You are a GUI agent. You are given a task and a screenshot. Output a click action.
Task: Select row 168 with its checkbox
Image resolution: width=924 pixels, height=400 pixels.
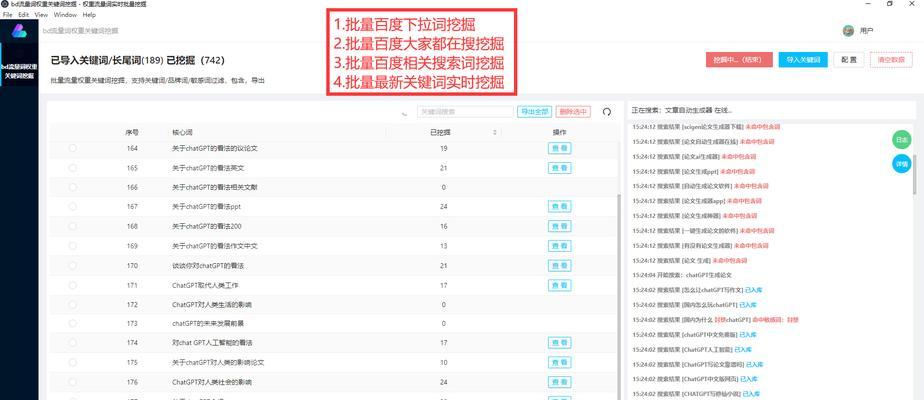[72, 226]
